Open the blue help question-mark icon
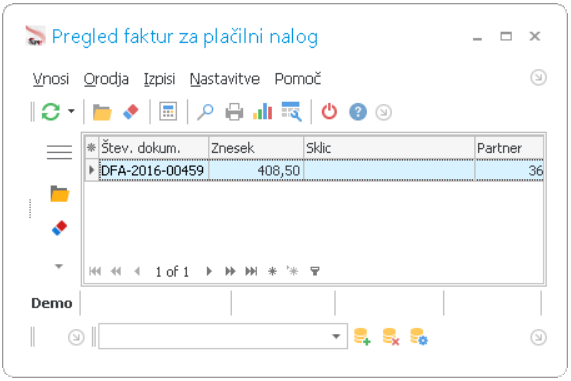Image resolution: width=571 pixels, height=381 pixels. click(358, 112)
